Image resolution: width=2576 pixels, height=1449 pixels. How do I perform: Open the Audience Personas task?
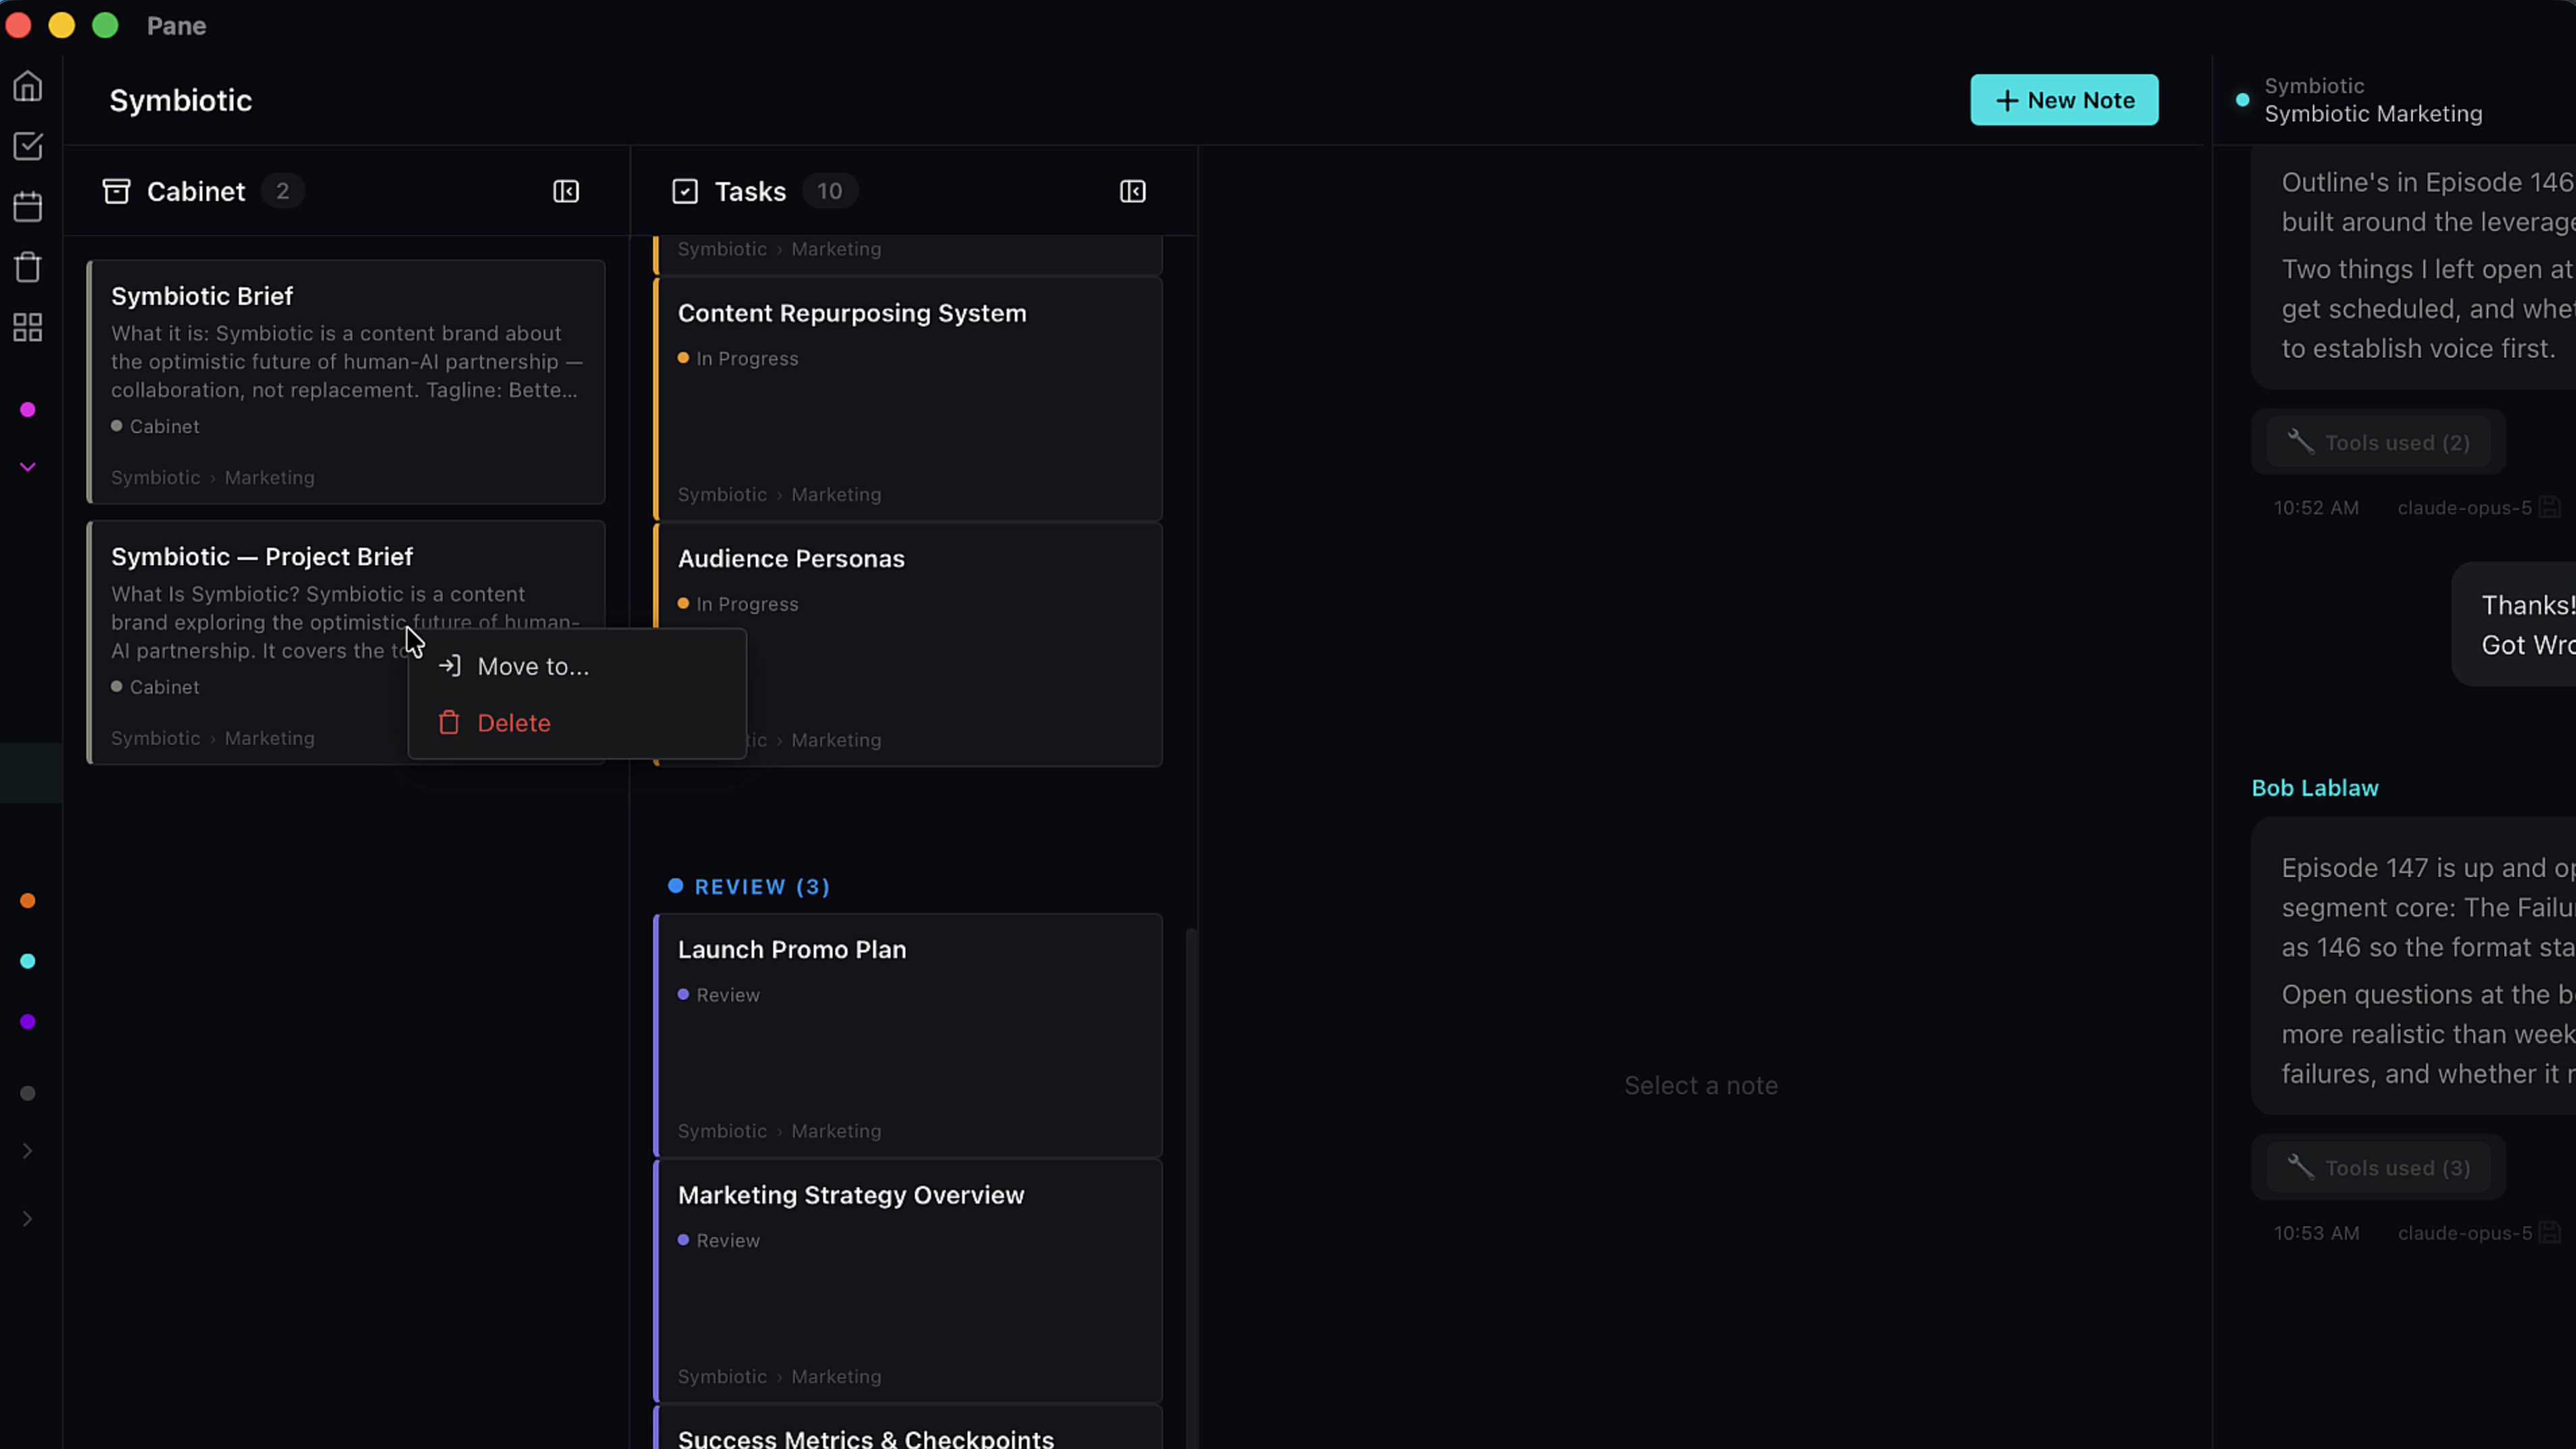[x=908, y=645]
